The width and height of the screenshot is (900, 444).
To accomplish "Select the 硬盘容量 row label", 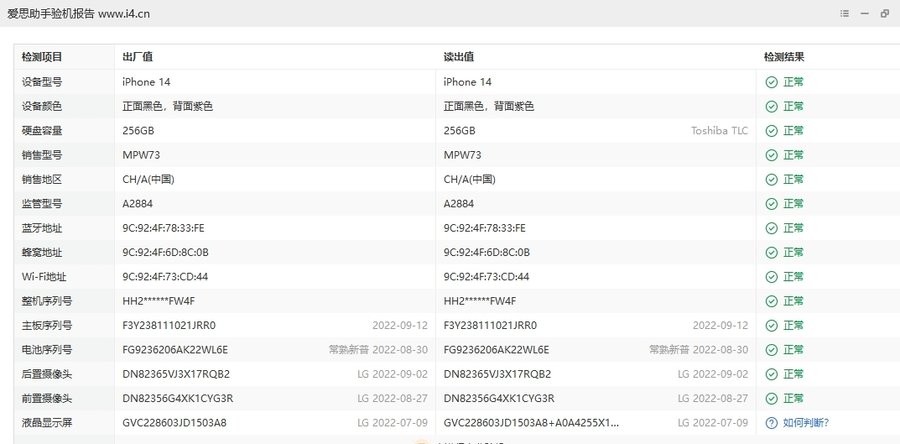I will (x=42, y=131).
